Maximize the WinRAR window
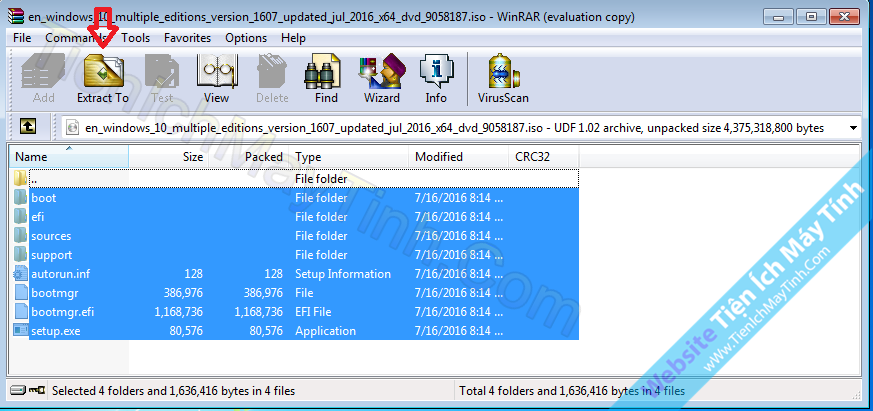The height and width of the screenshot is (411, 873). (x=812, y=16)
